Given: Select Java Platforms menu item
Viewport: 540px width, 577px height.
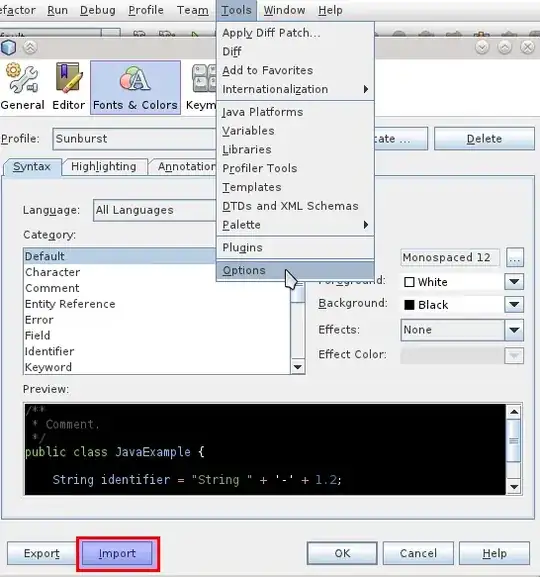Looking at the screenshot, I should 295,112.
